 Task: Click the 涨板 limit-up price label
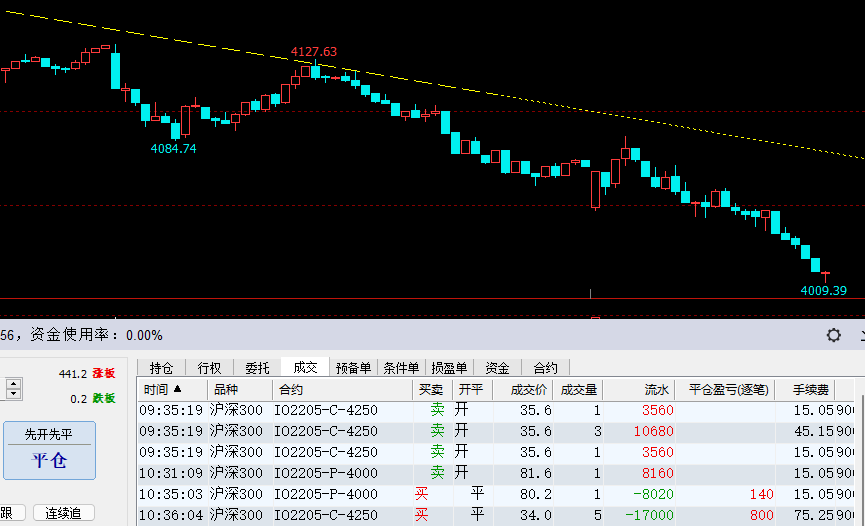tap(104, 373)
